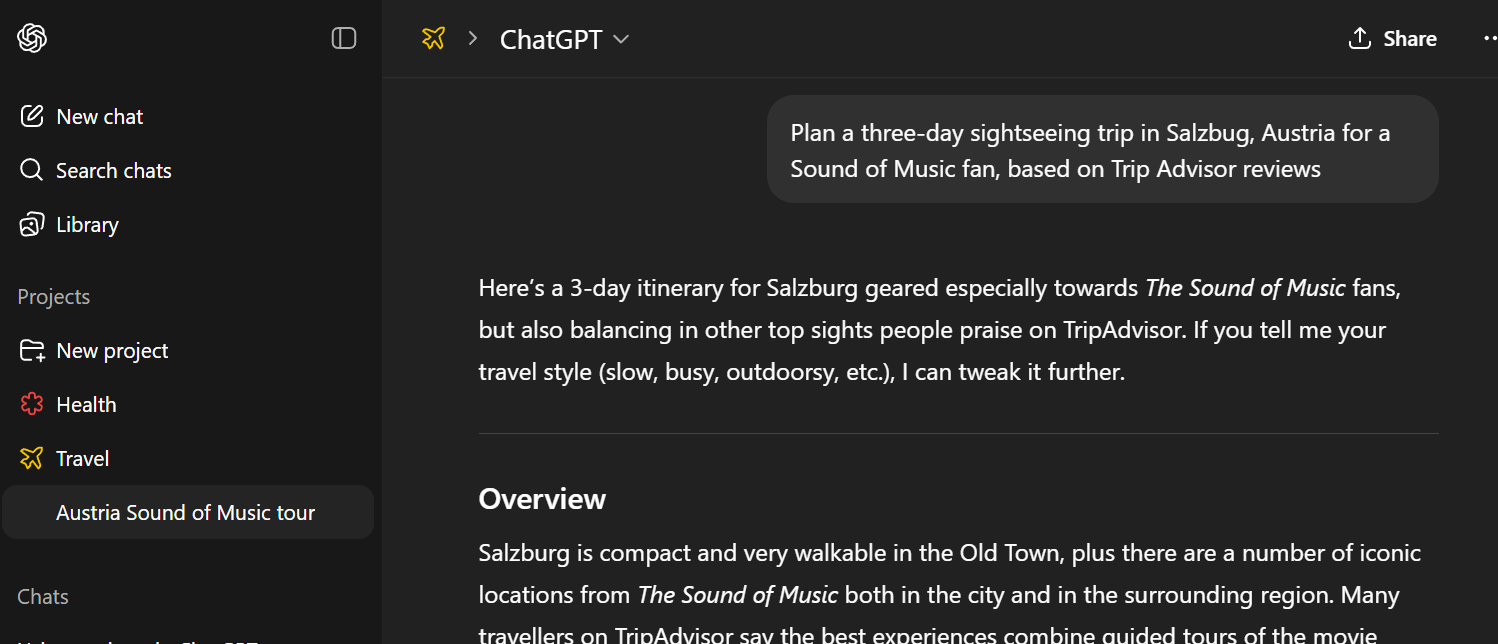Screen dimensions: 1498x644
Task: Click the Library label in sidebar
Action: click(87, 224)
